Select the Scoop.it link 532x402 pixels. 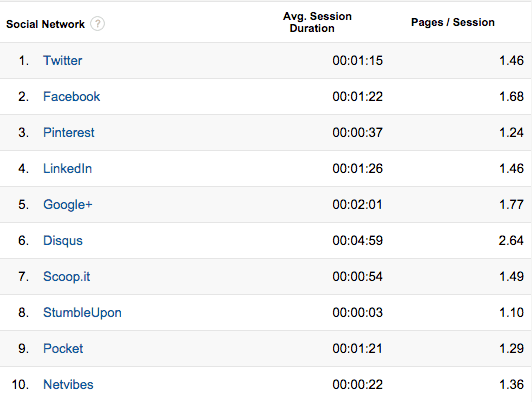[66, 276]
